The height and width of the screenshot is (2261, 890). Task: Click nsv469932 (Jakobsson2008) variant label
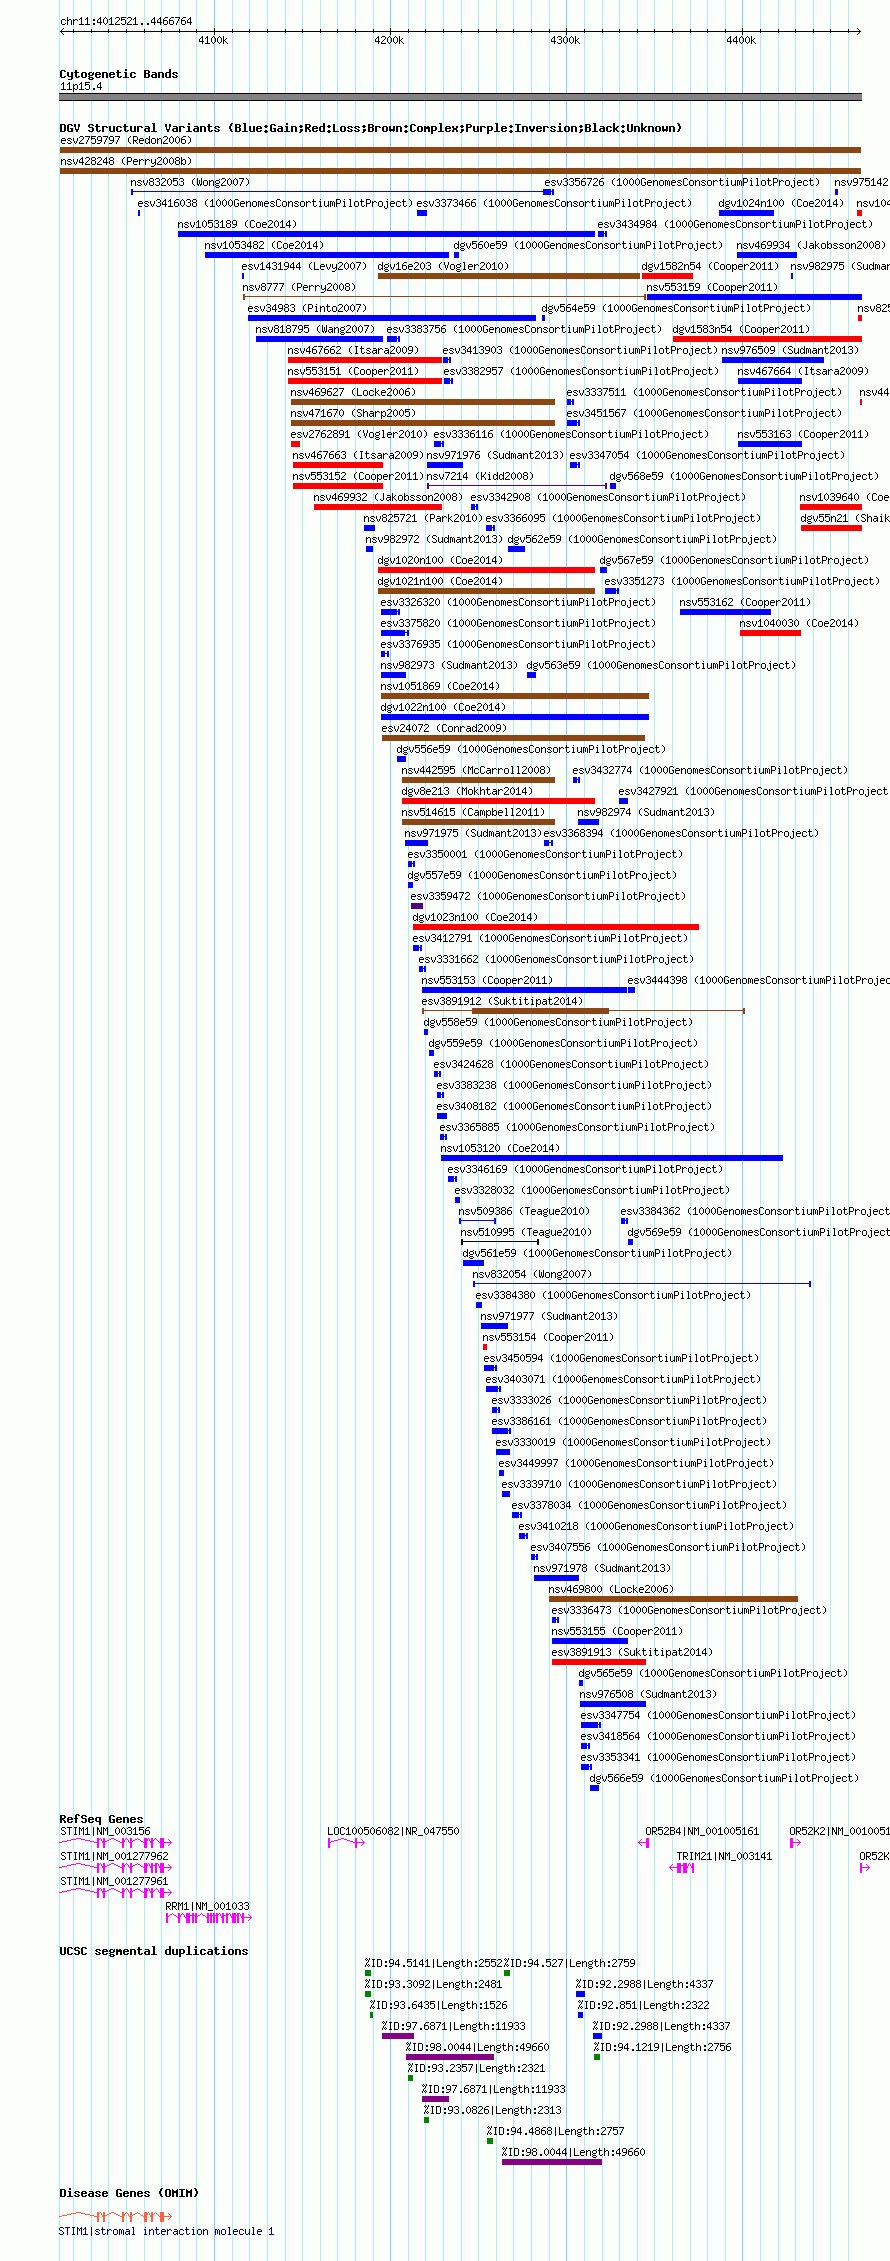pos(388,497)
